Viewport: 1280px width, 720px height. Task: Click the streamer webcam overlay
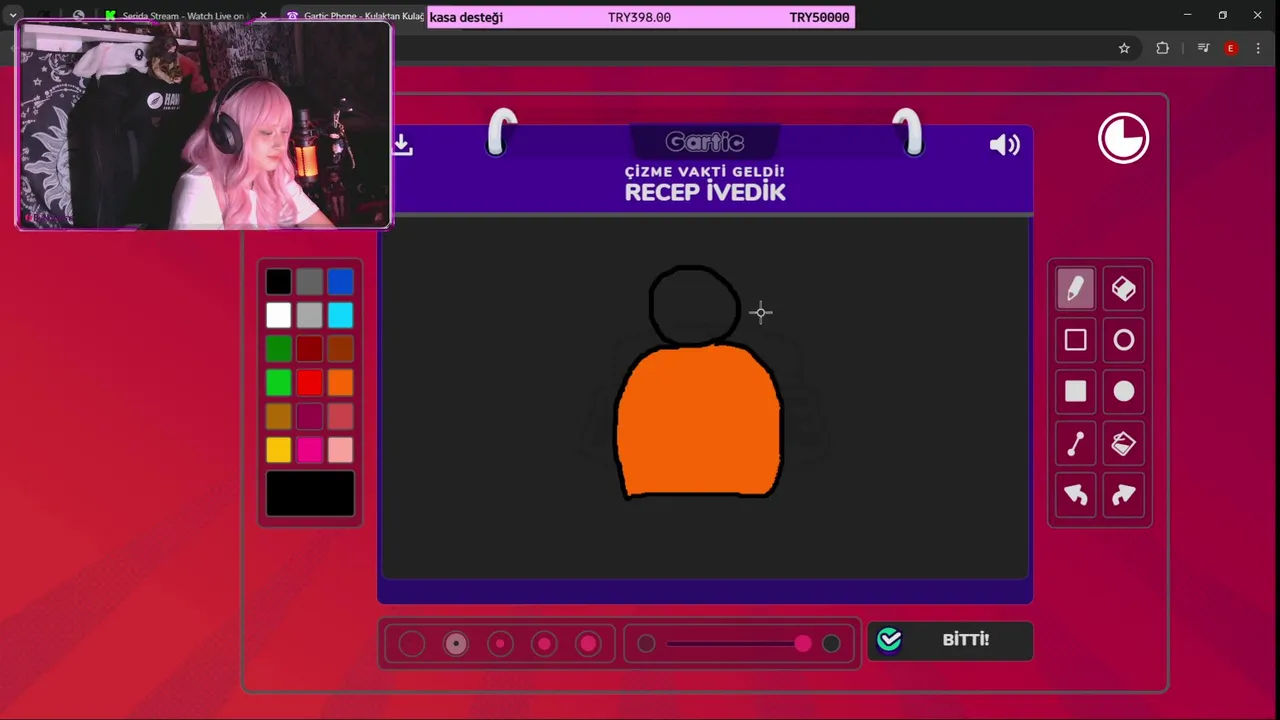(x=204, y=126)
